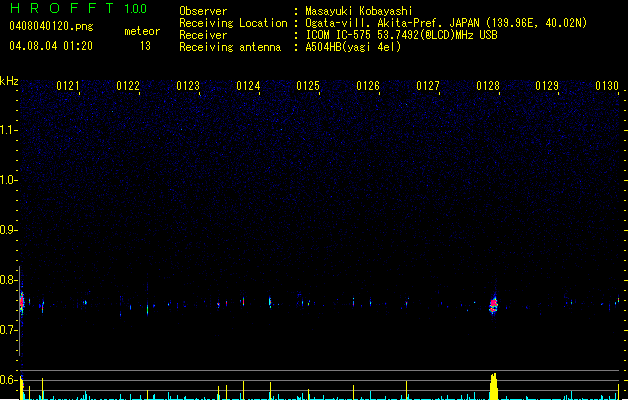The height and width of the screenshot is (400, 629).
Task: Click the time marker 0128
Action: [488, 86]
